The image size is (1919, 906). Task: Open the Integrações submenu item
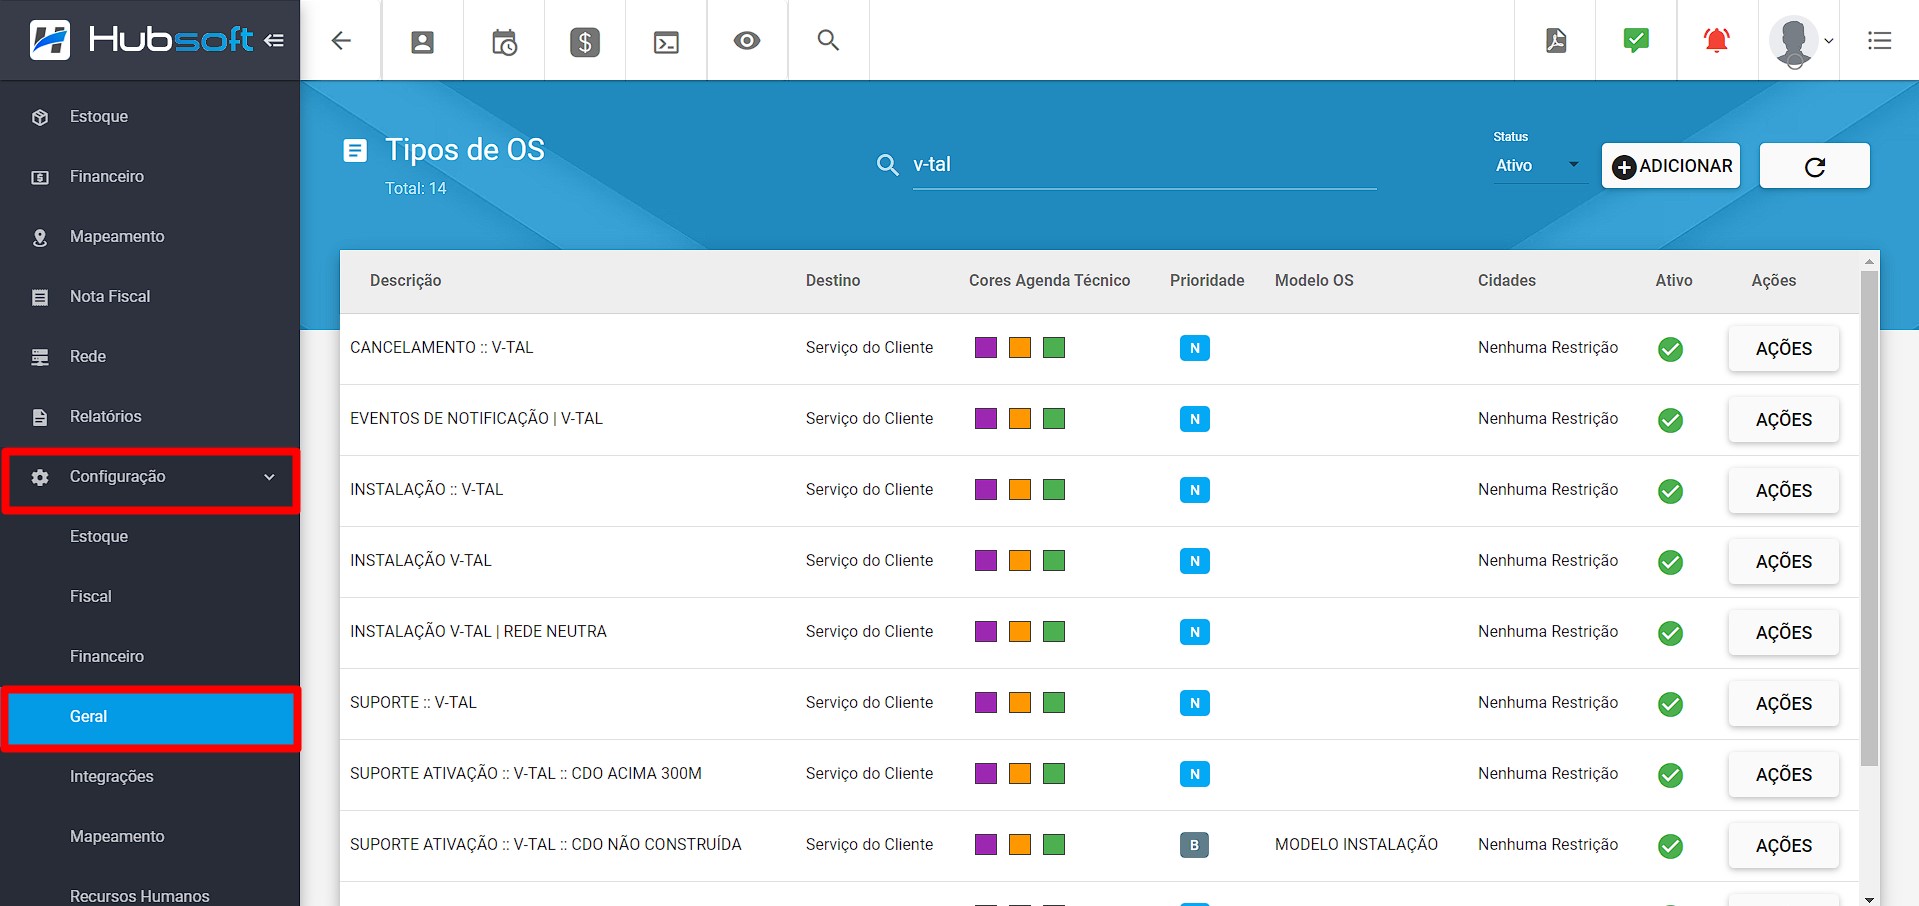click(x=112, y=777)
